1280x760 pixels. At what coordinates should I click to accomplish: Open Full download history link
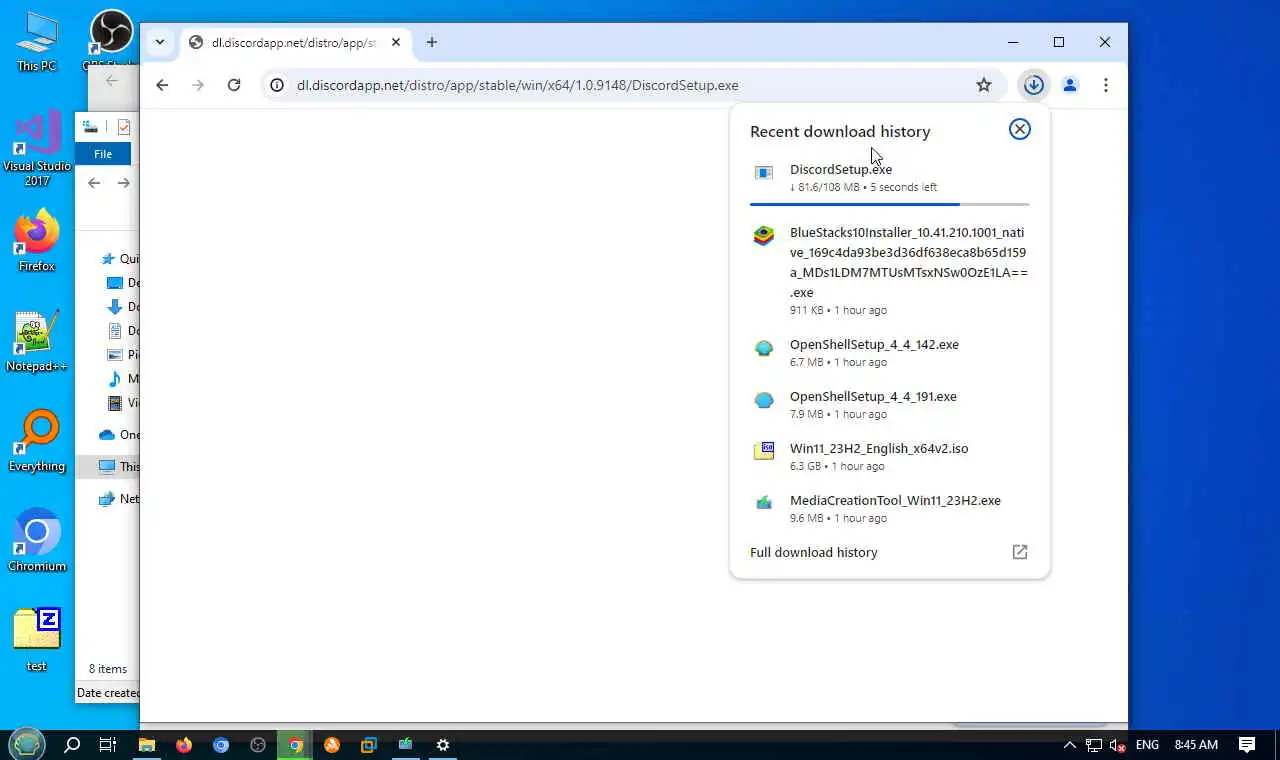point(813,552)
